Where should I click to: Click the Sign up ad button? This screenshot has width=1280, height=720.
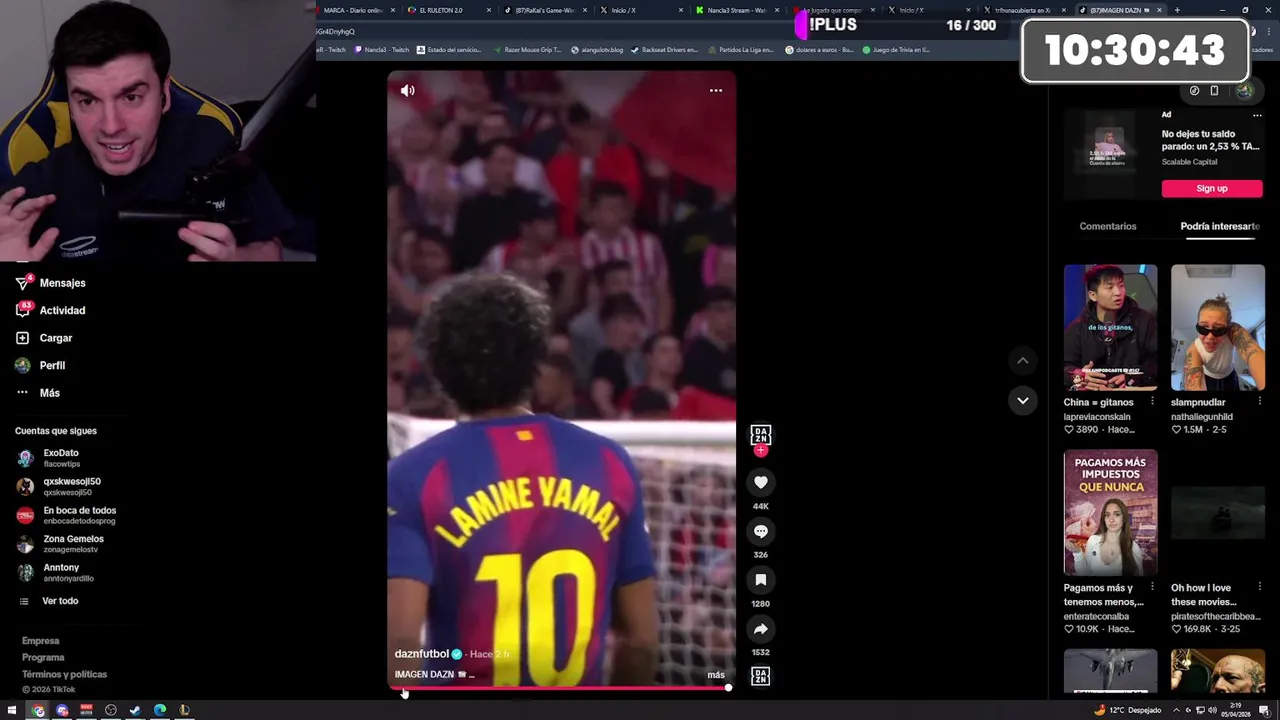[1212, 188]
